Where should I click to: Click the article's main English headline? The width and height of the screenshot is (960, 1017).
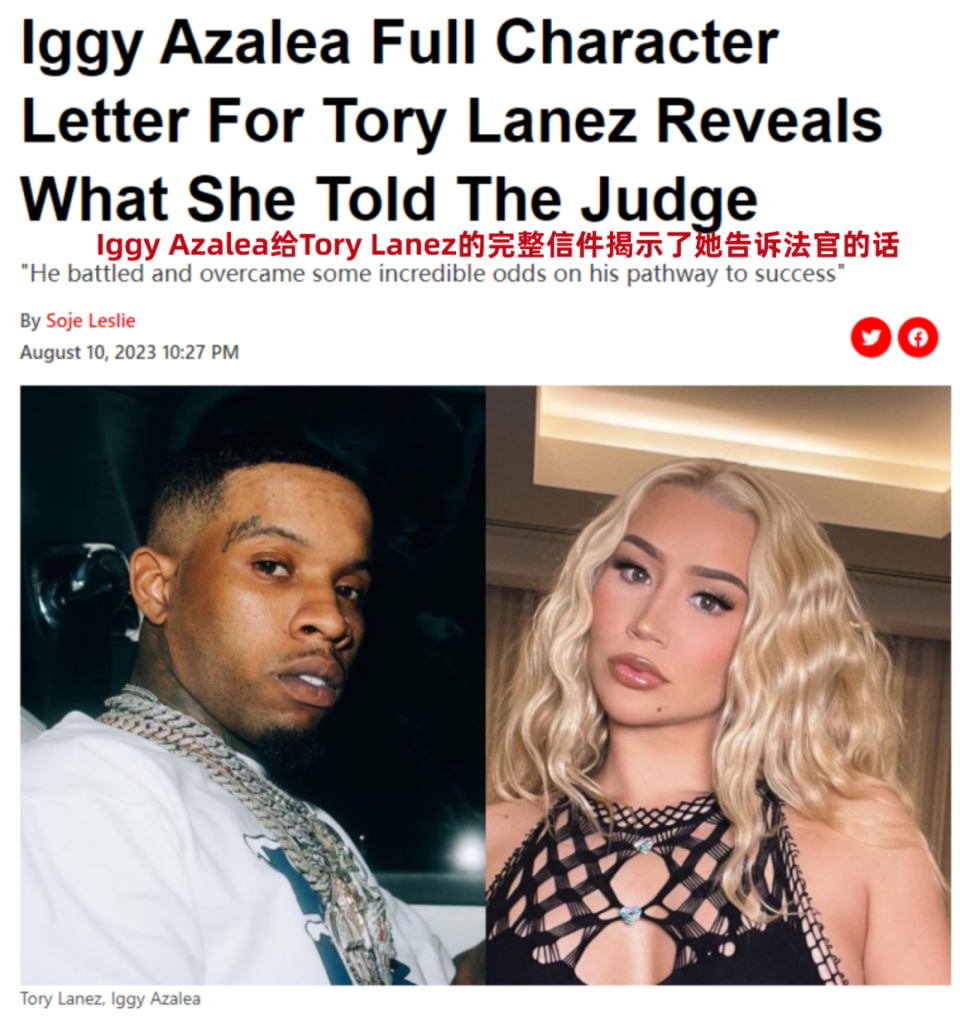tap(452, 120)
